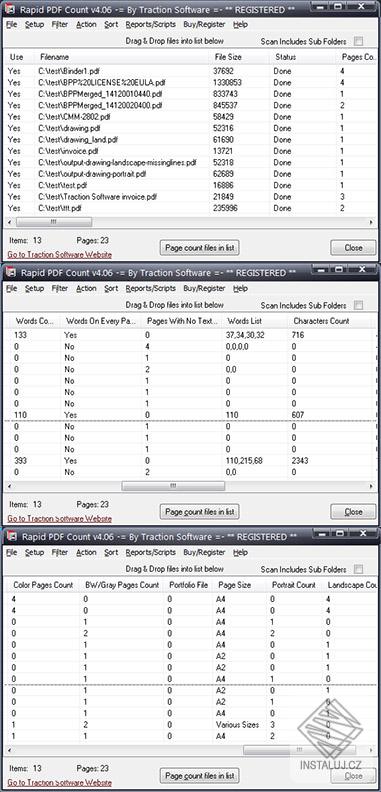Toggle Scan Includes Sub Folders in top window
381x792 pixels.
(x=358, y=41)
